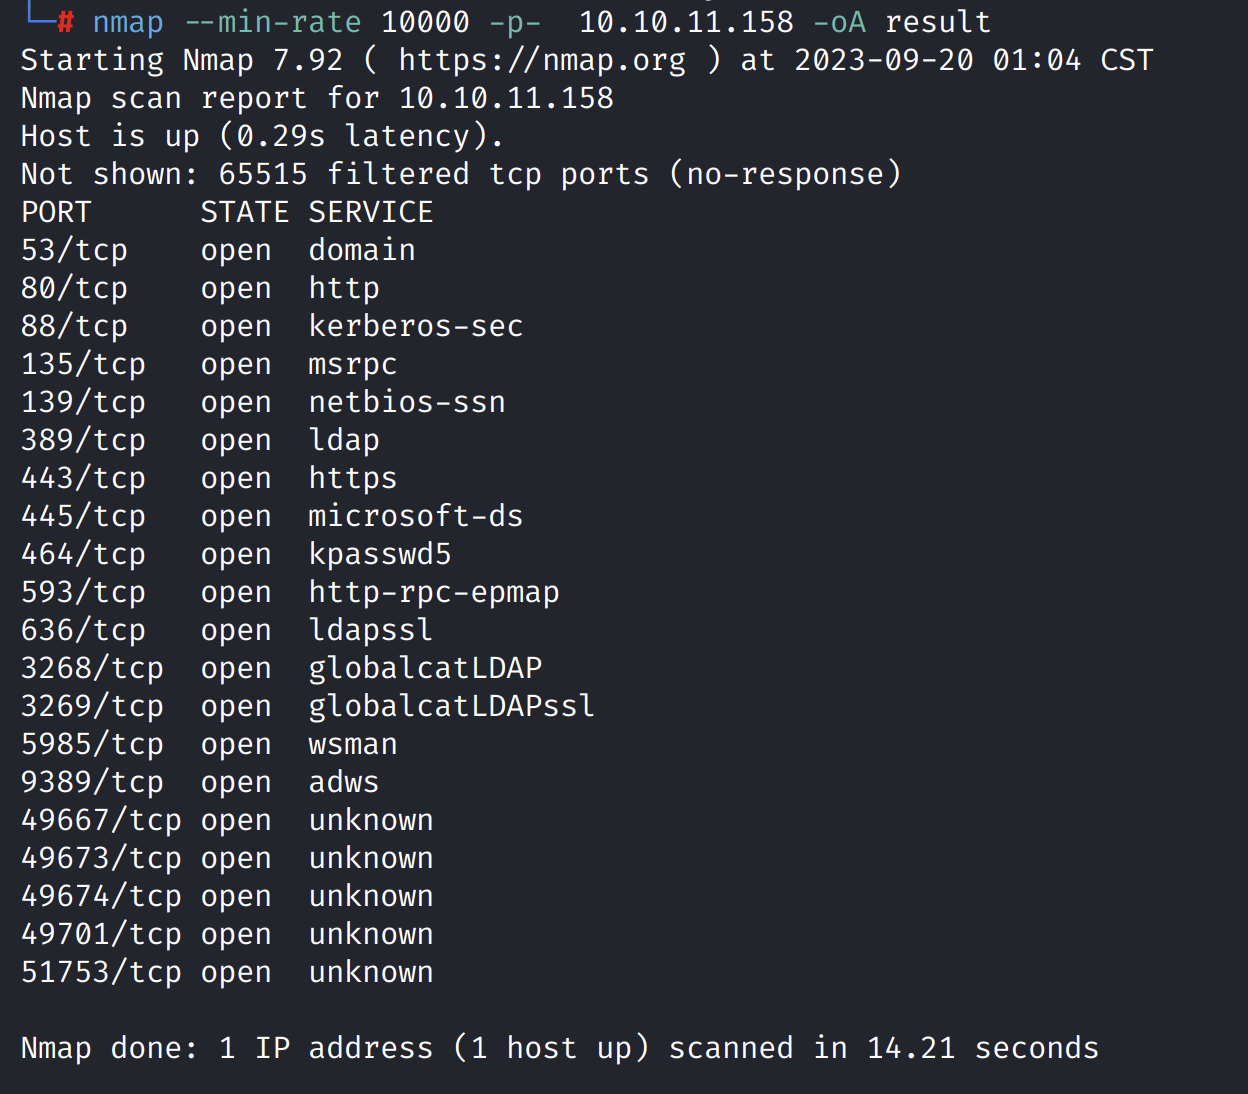This screenshot has width=1248, height=1094.
Task: Click the globalcatLDAPssl service name
Action: coord(451,706)
